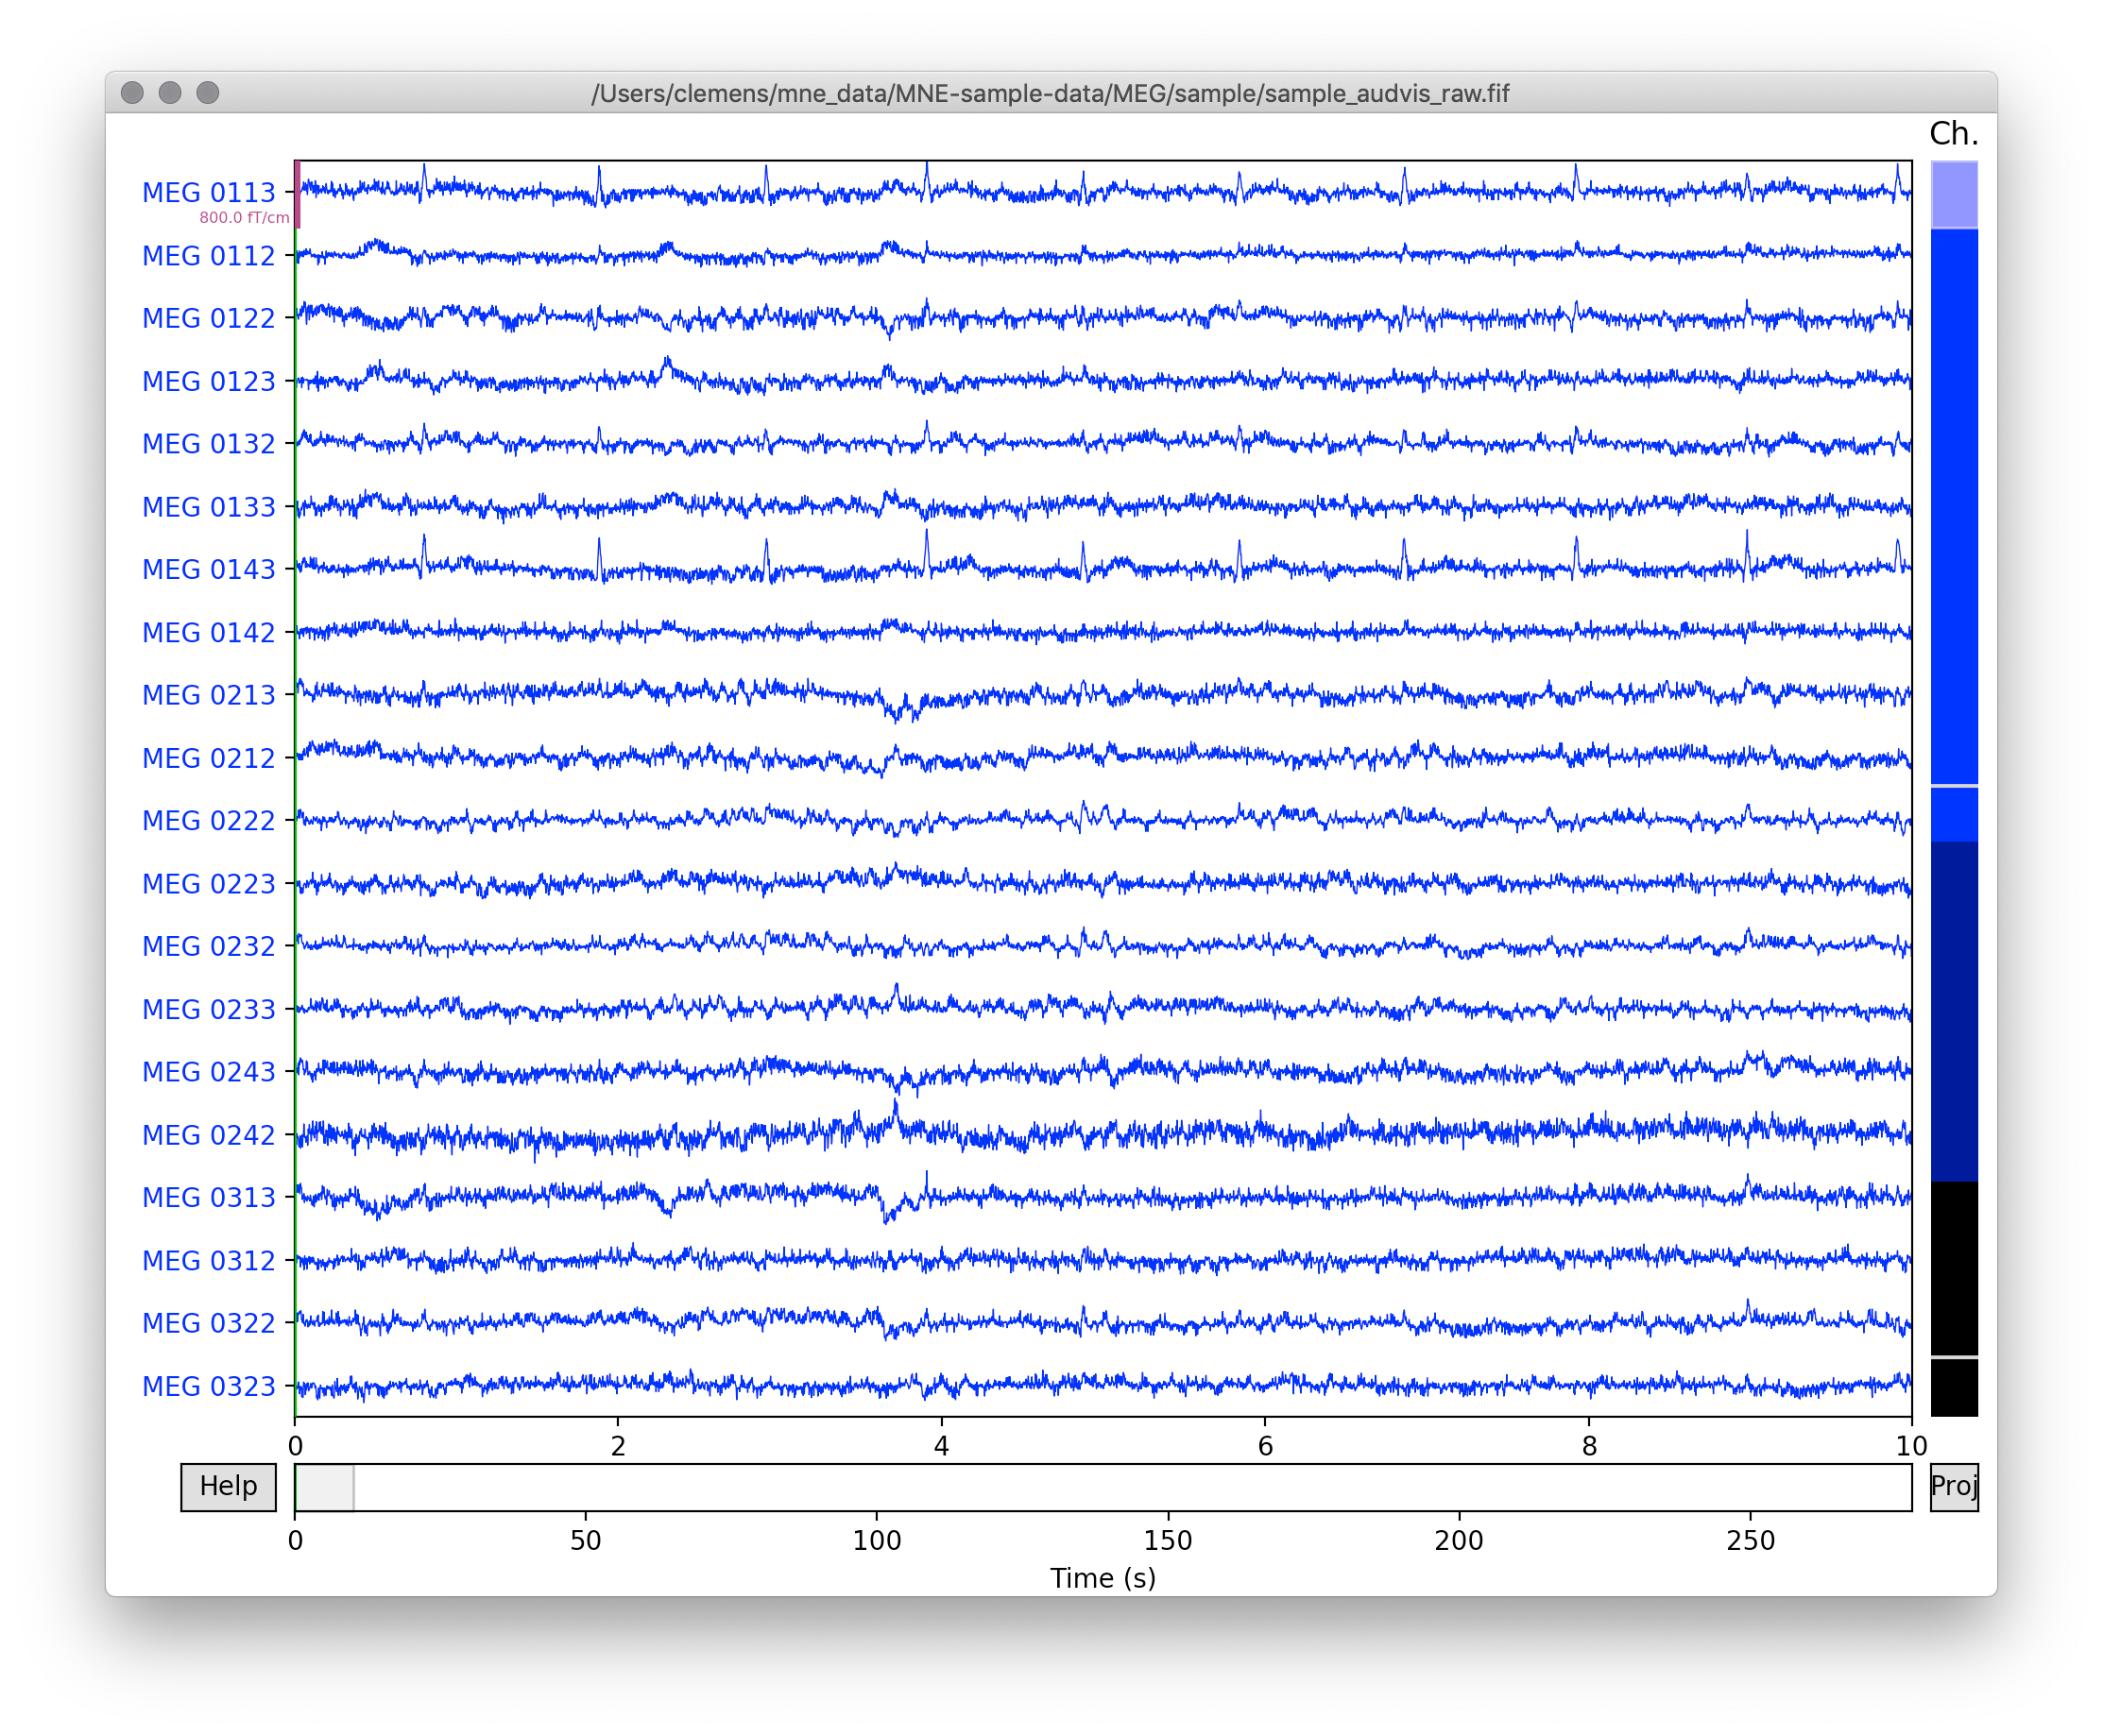Toggle channel label MEG 0242
2103x1736 pixels.
point(208,1135)
